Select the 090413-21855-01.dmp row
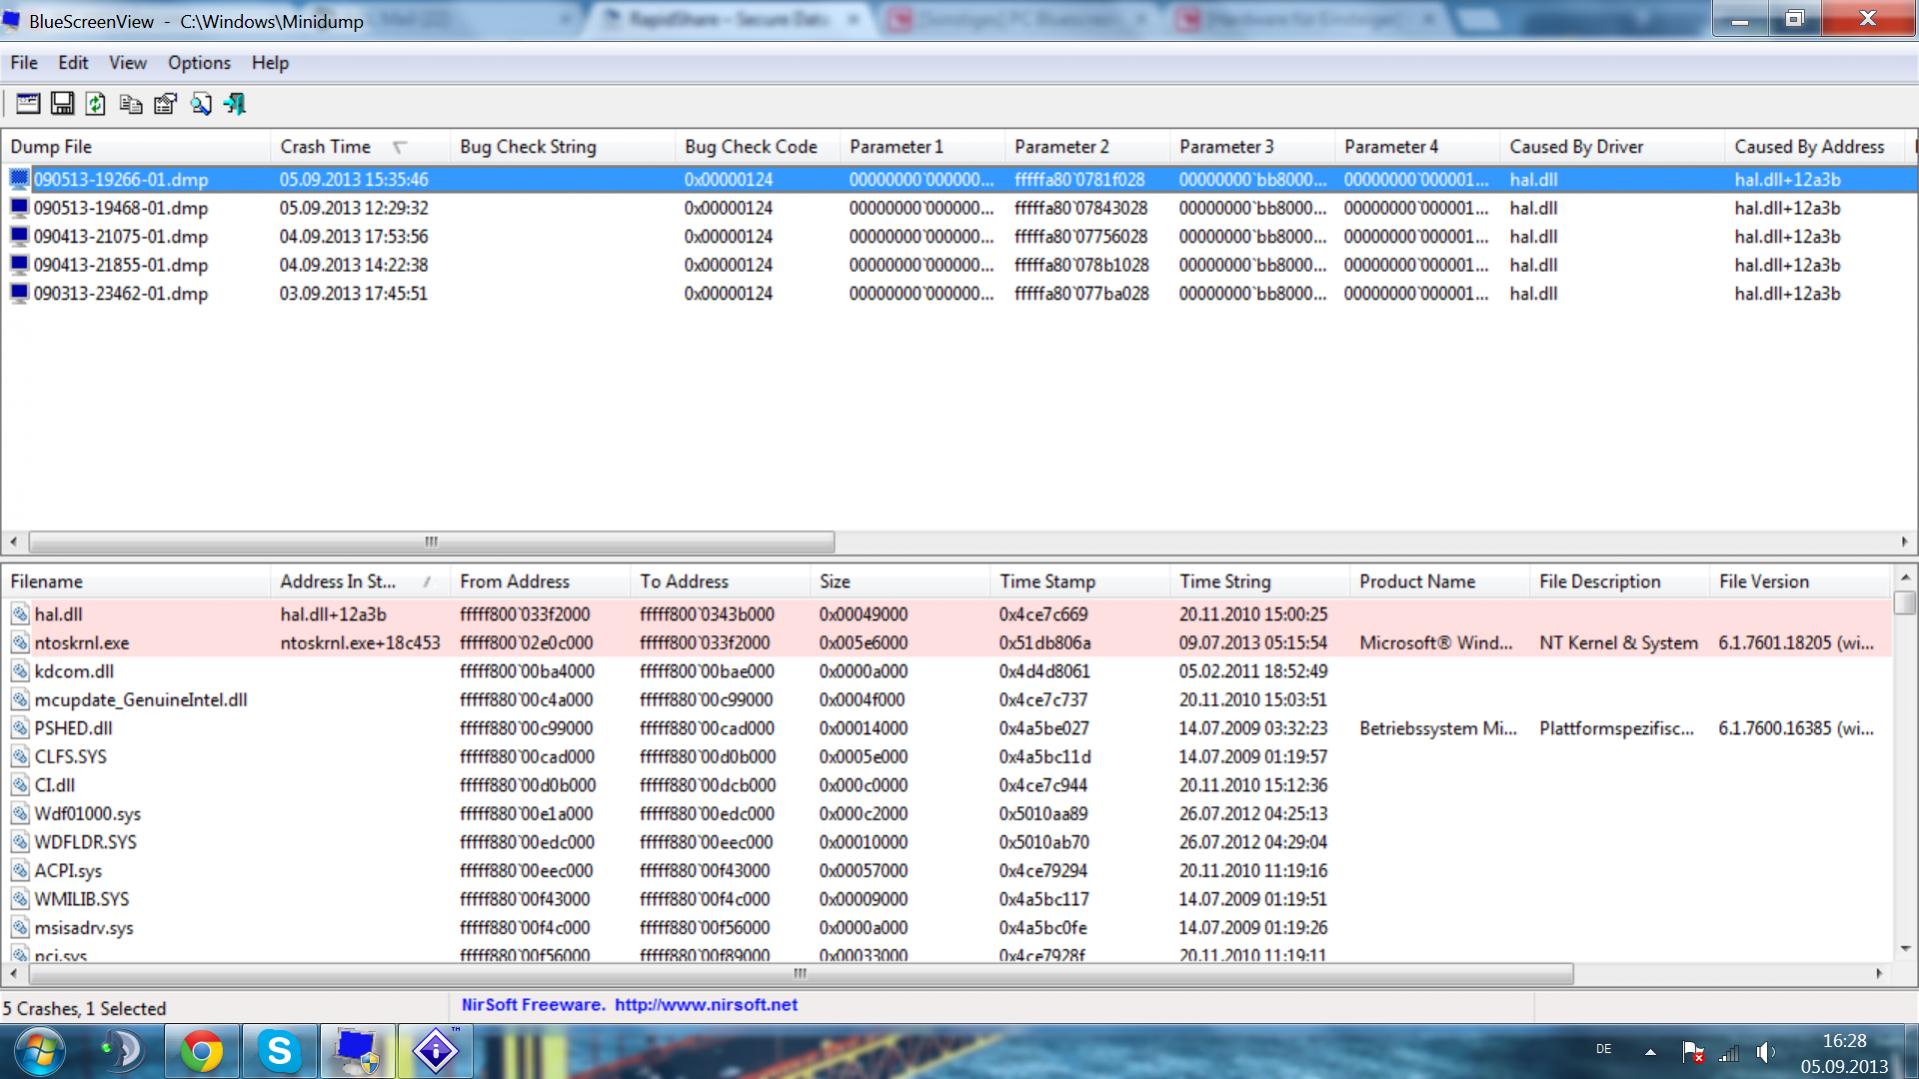This screenshot has width=1919, height=1079. click(958, 265)
